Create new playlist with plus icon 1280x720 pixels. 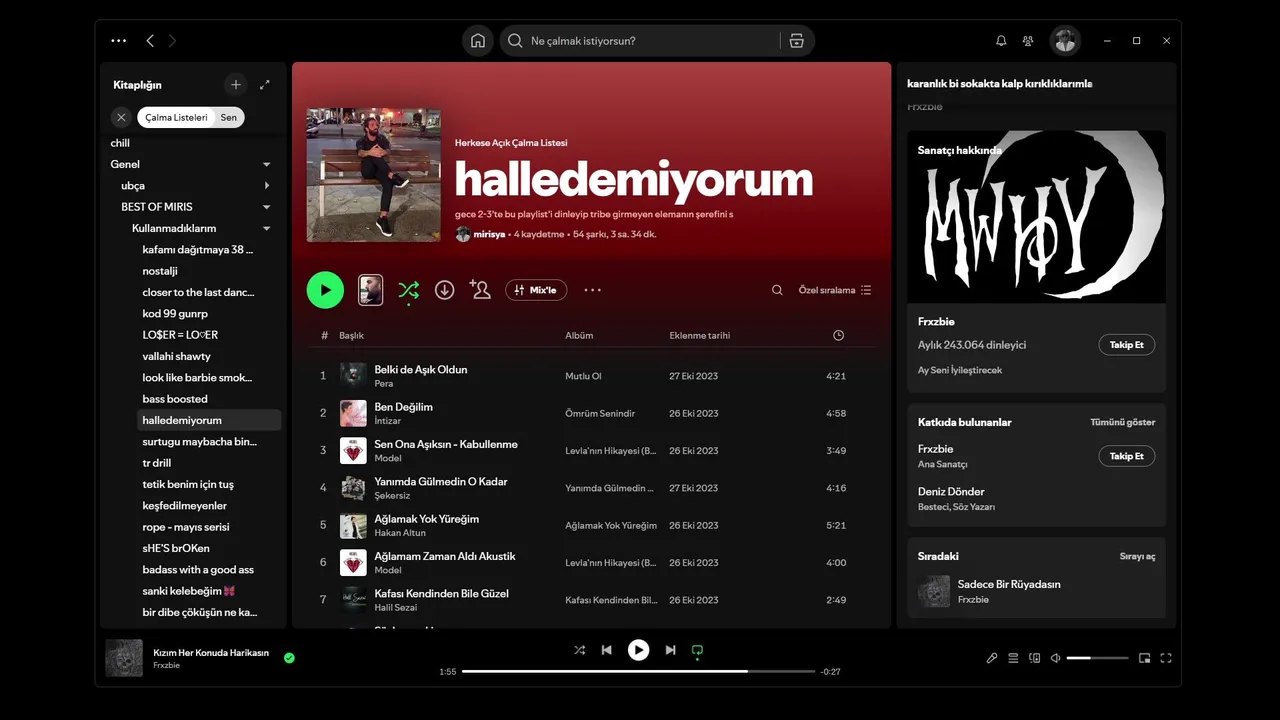coord(235,85)
